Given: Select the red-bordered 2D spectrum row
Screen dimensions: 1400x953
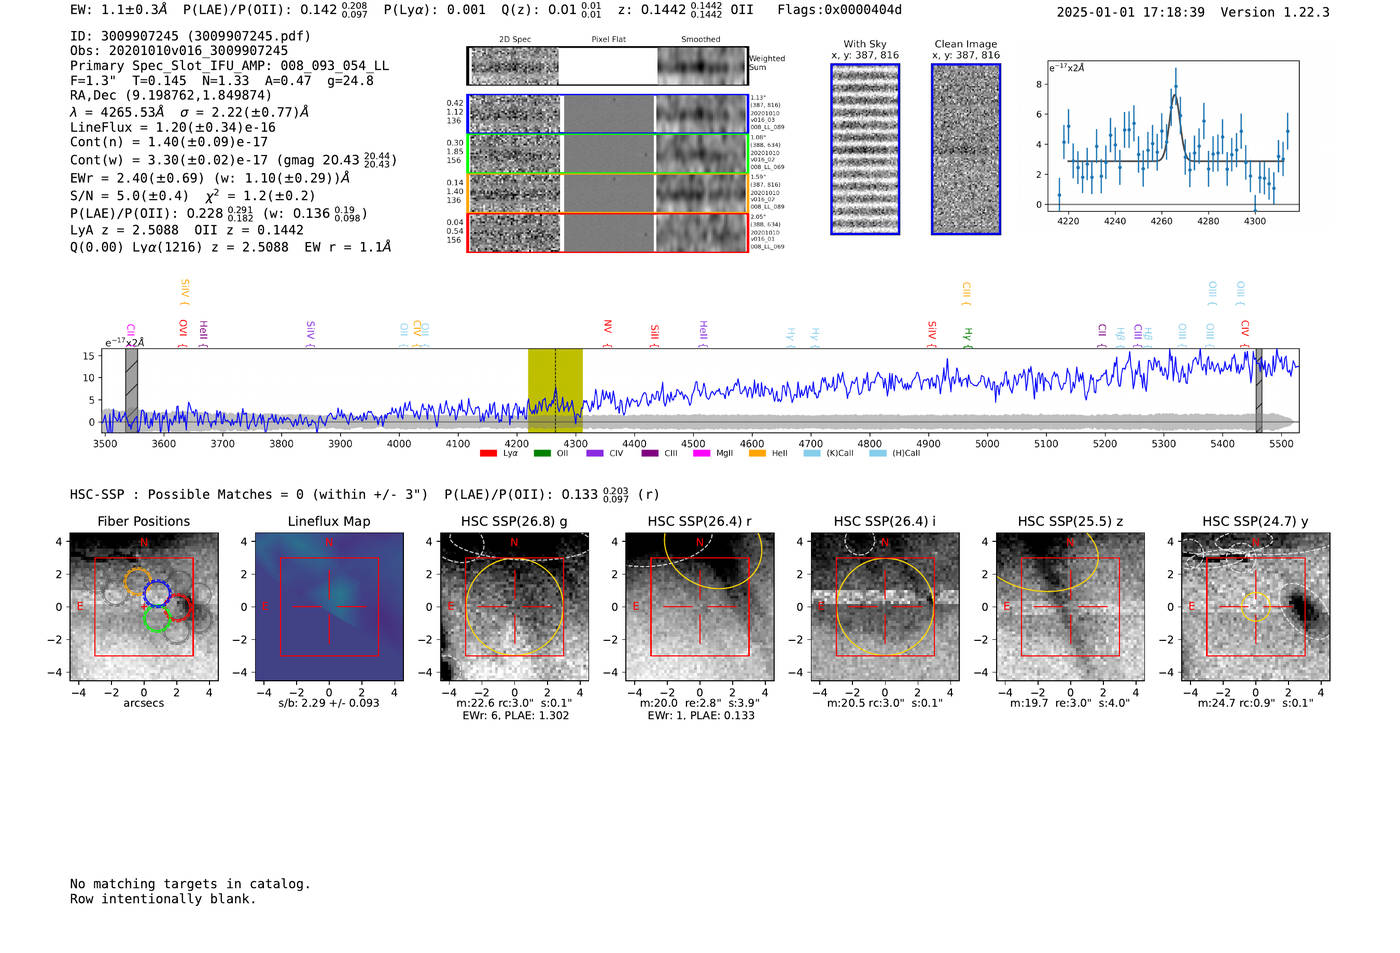Looking at the screenshot, I should [607, 232].
